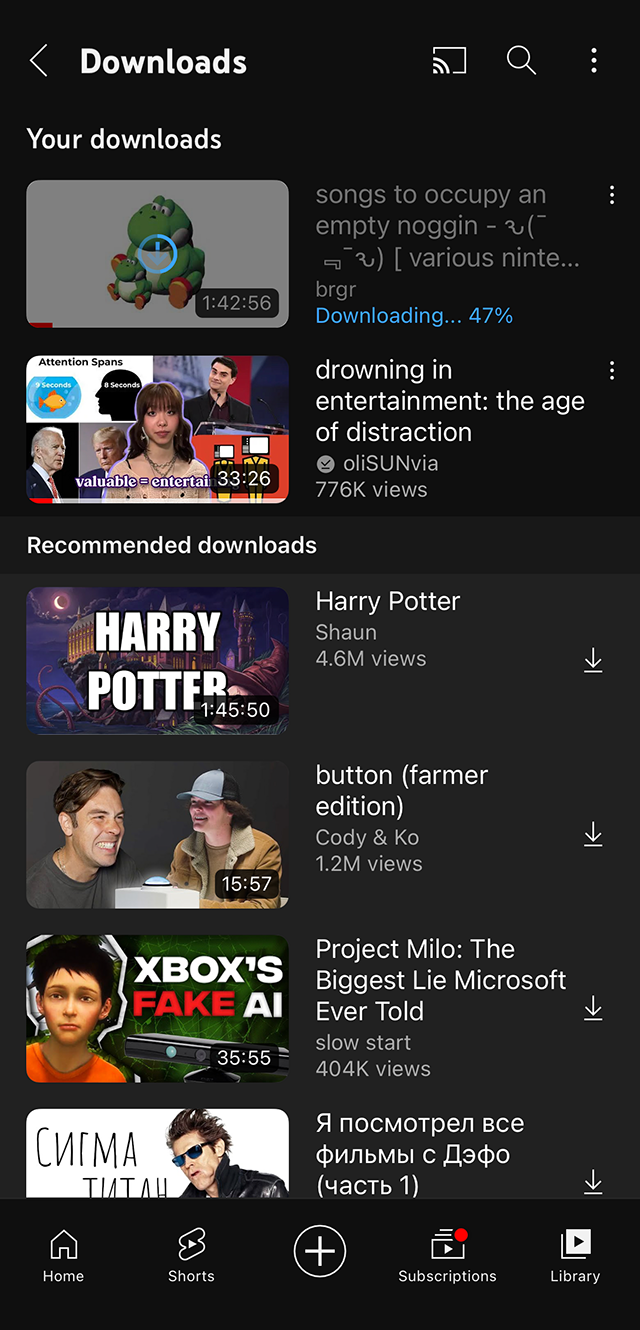Download the Я посмотрел все фильмы video
The image size is (640, 1330).
point(593,1182)
